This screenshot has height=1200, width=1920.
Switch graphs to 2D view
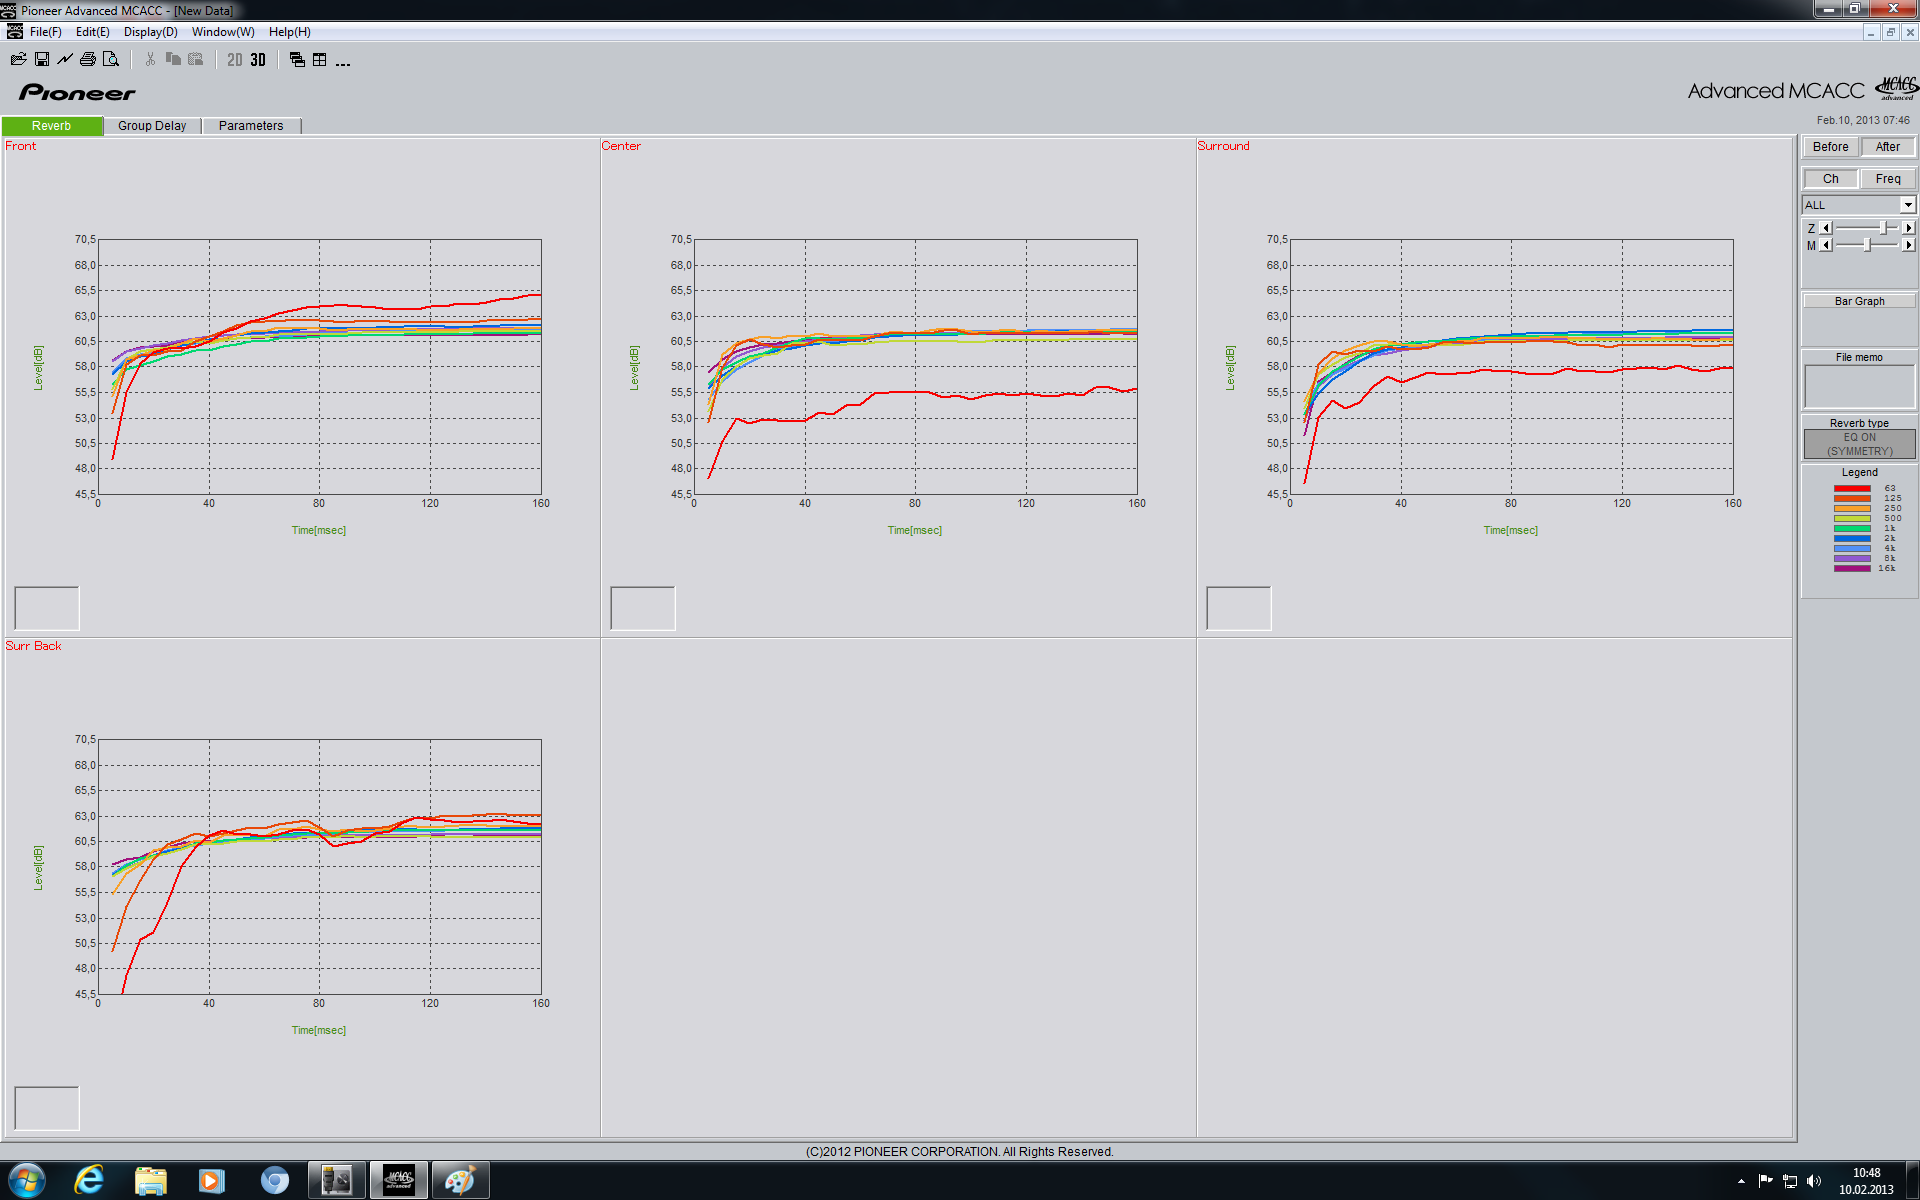tap(235, 60)
